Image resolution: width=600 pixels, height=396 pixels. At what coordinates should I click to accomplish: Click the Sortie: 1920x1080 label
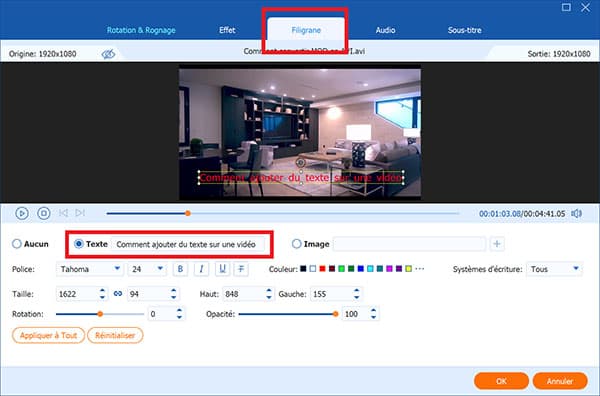pyautogui.click(x=559, y=54)
